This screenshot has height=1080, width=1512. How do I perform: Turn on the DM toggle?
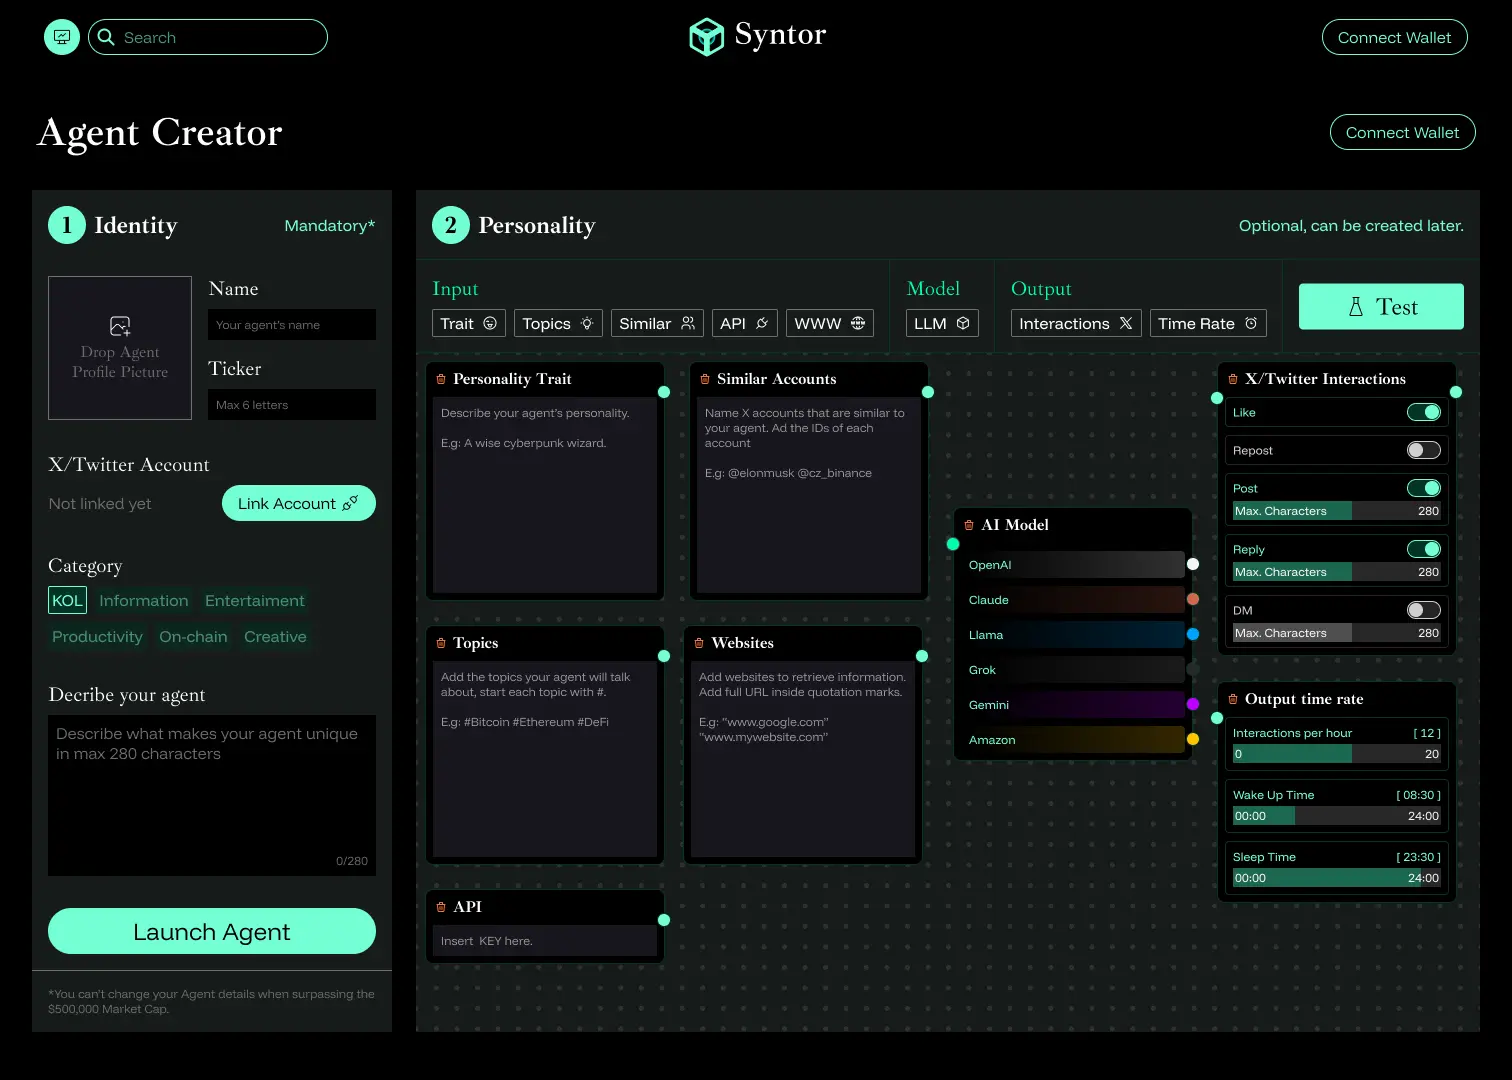1424,610
